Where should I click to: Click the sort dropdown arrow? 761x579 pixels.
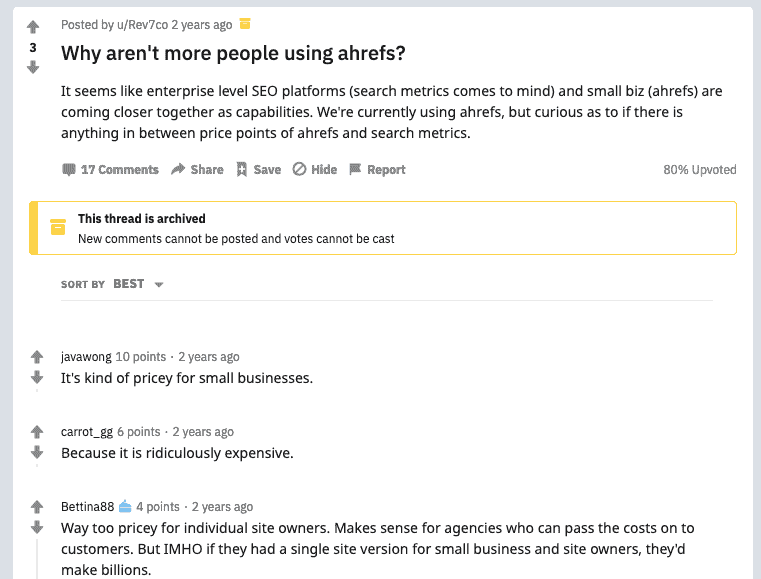[159, 284]
